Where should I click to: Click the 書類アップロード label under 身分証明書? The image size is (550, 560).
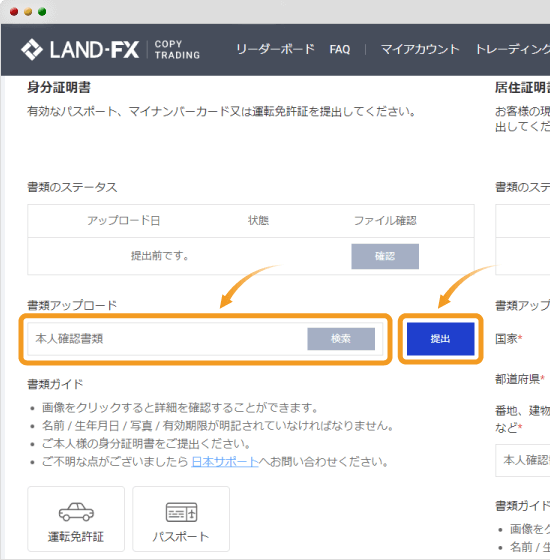coord(72,305)
